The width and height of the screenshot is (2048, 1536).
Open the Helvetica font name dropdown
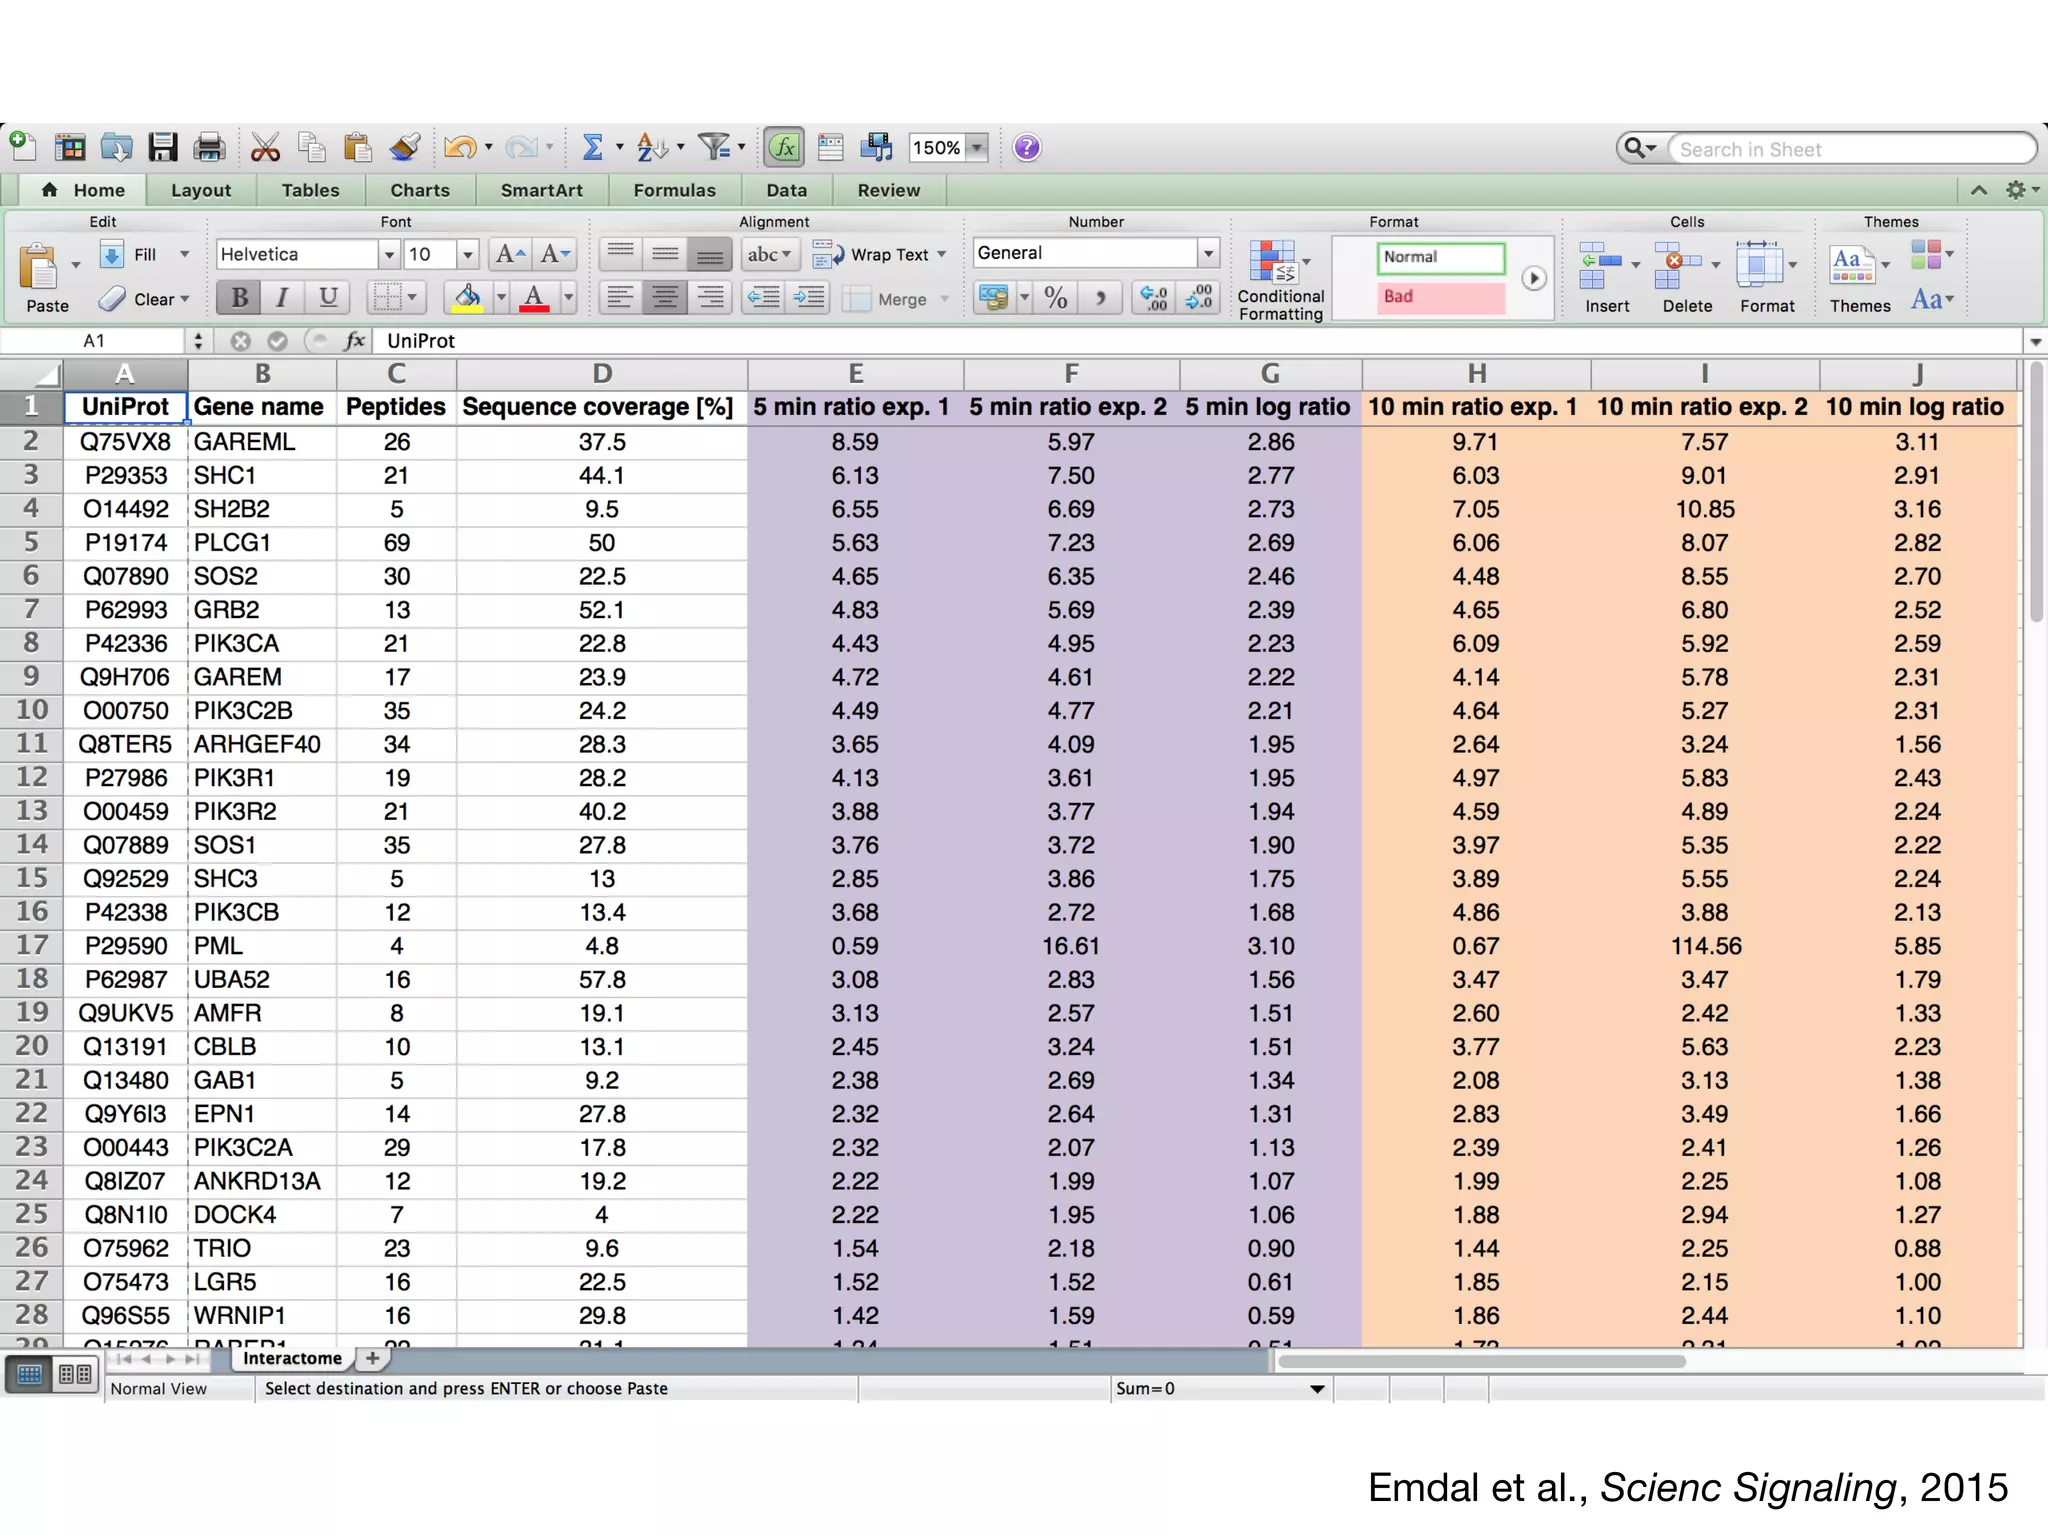(389, 255)
